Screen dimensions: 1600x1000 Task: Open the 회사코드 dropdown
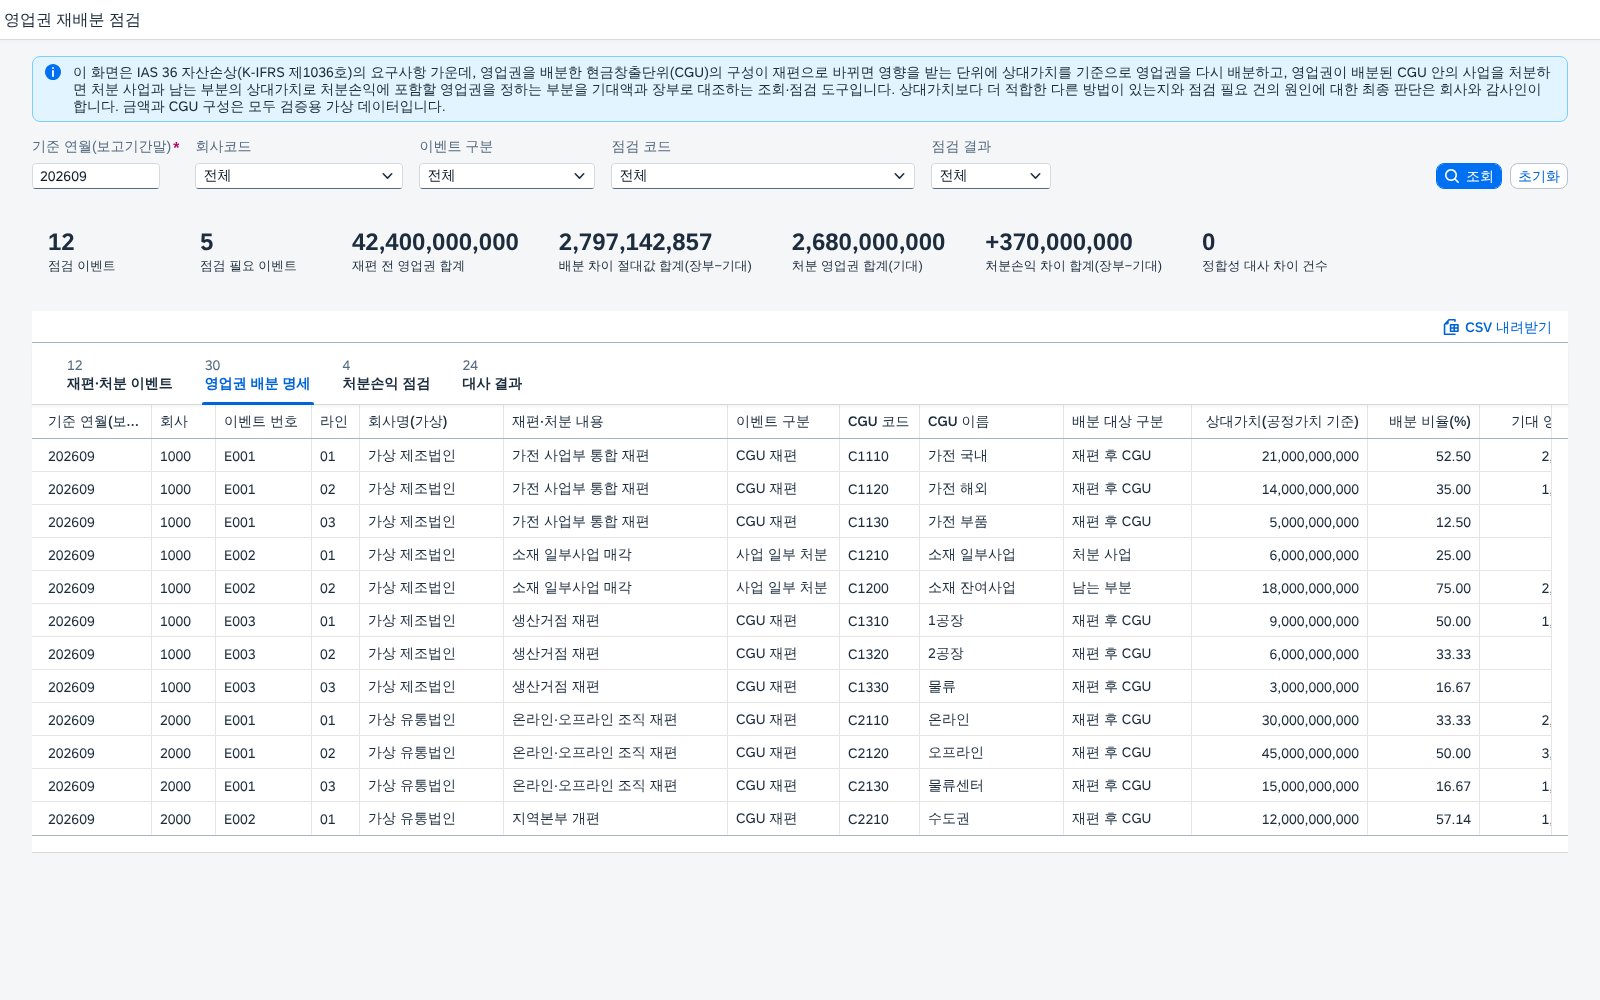(299, 176)
